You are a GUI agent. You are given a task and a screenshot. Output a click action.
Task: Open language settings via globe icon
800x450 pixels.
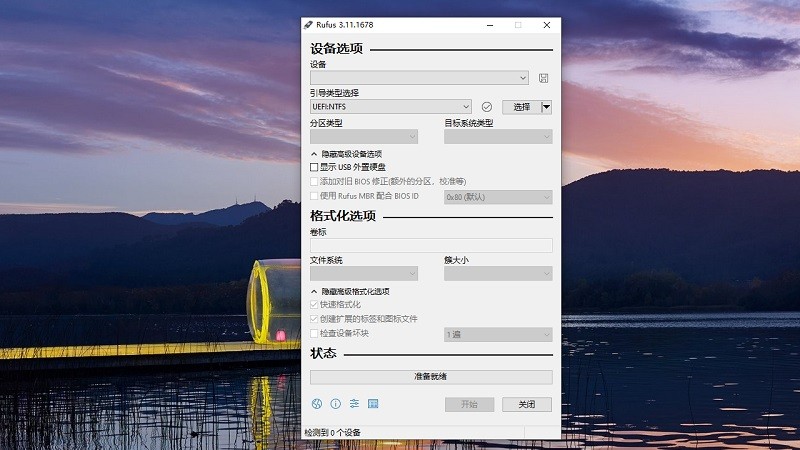(x=317, y=404)
